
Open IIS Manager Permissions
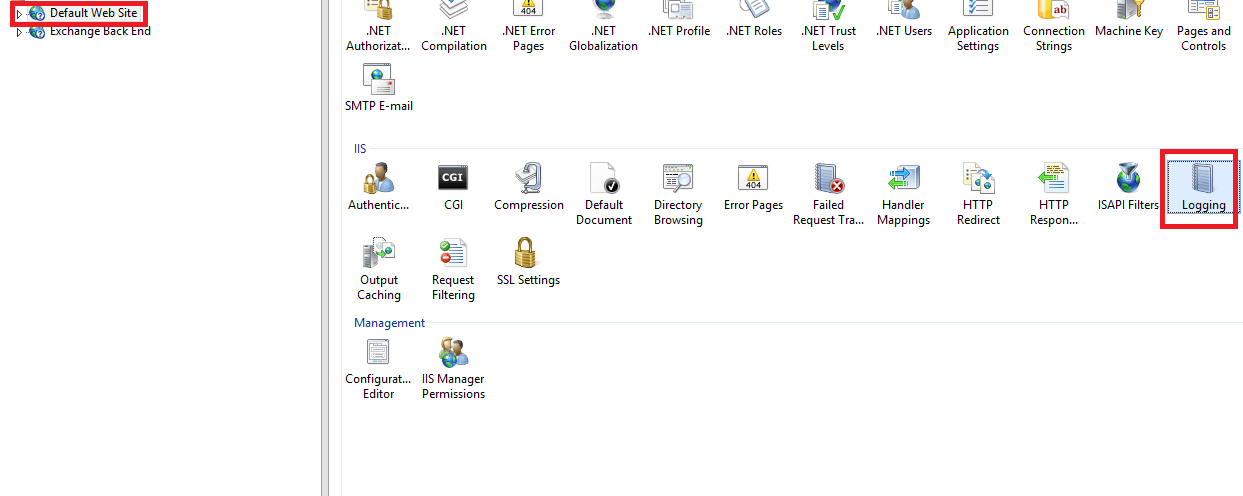(453, 368)
